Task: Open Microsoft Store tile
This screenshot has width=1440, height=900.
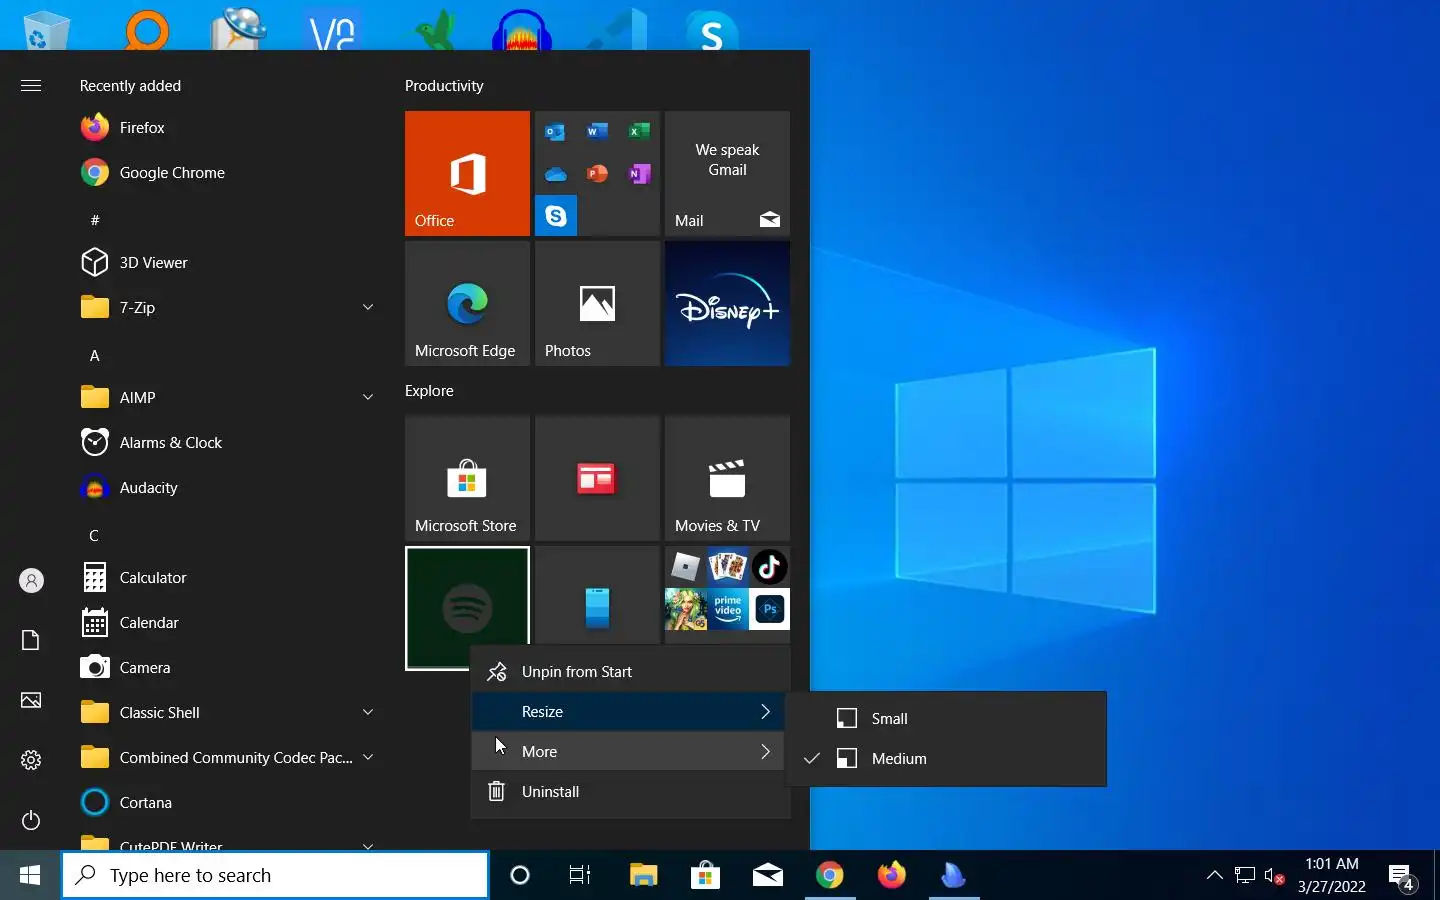Action: point(467,478)
